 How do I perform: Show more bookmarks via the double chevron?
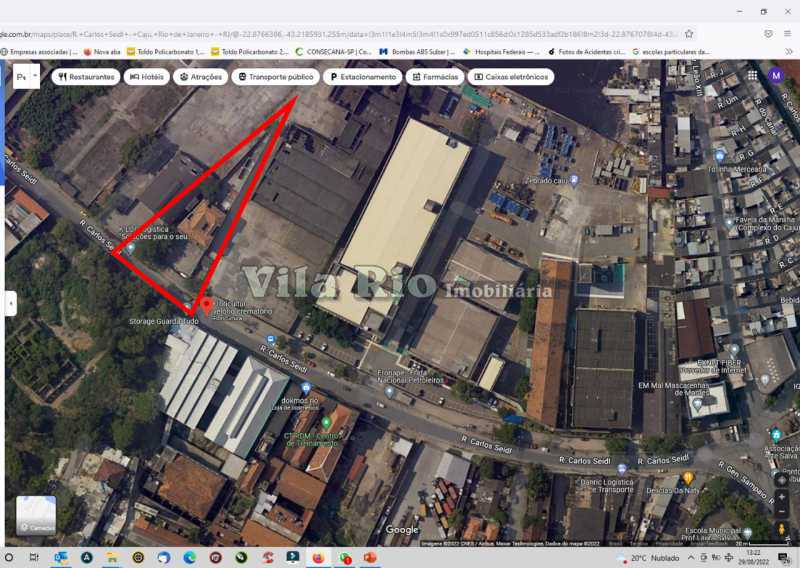[789, 52]
